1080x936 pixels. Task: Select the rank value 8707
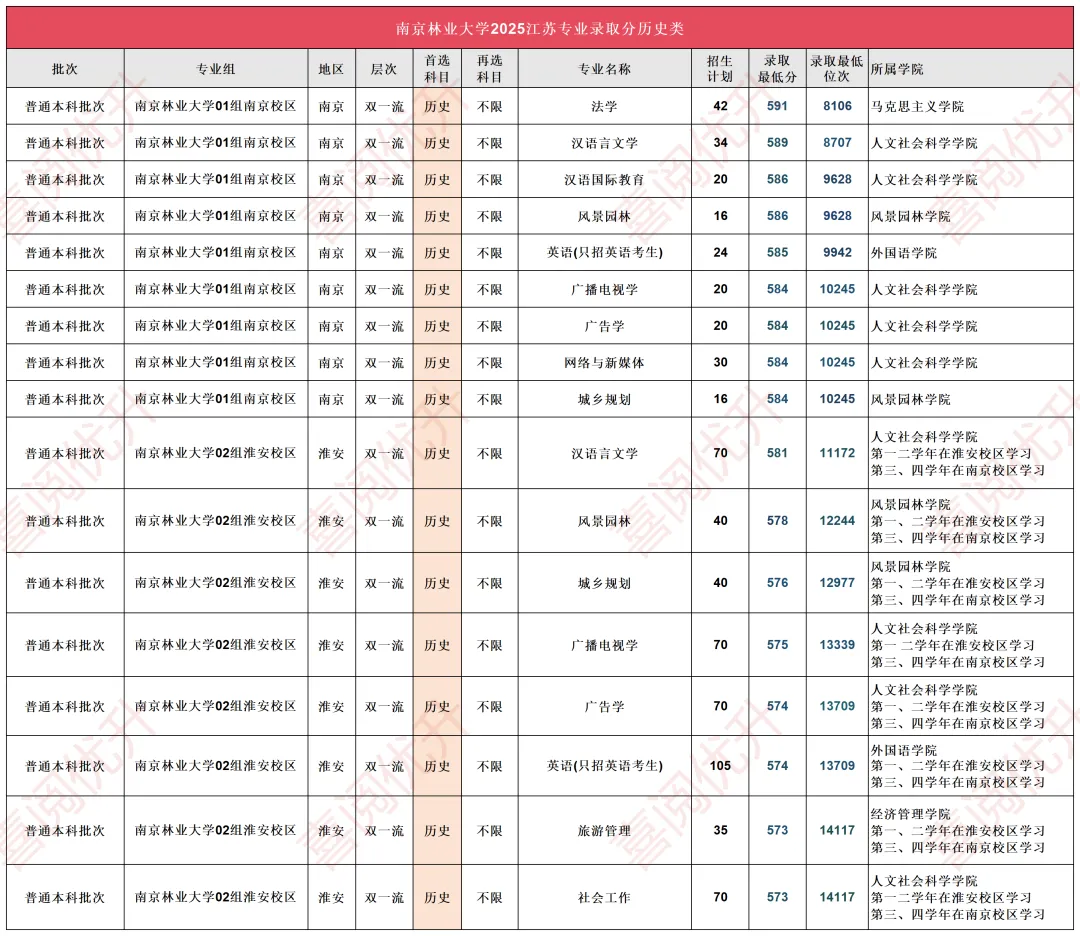click(x=837, y=143)
